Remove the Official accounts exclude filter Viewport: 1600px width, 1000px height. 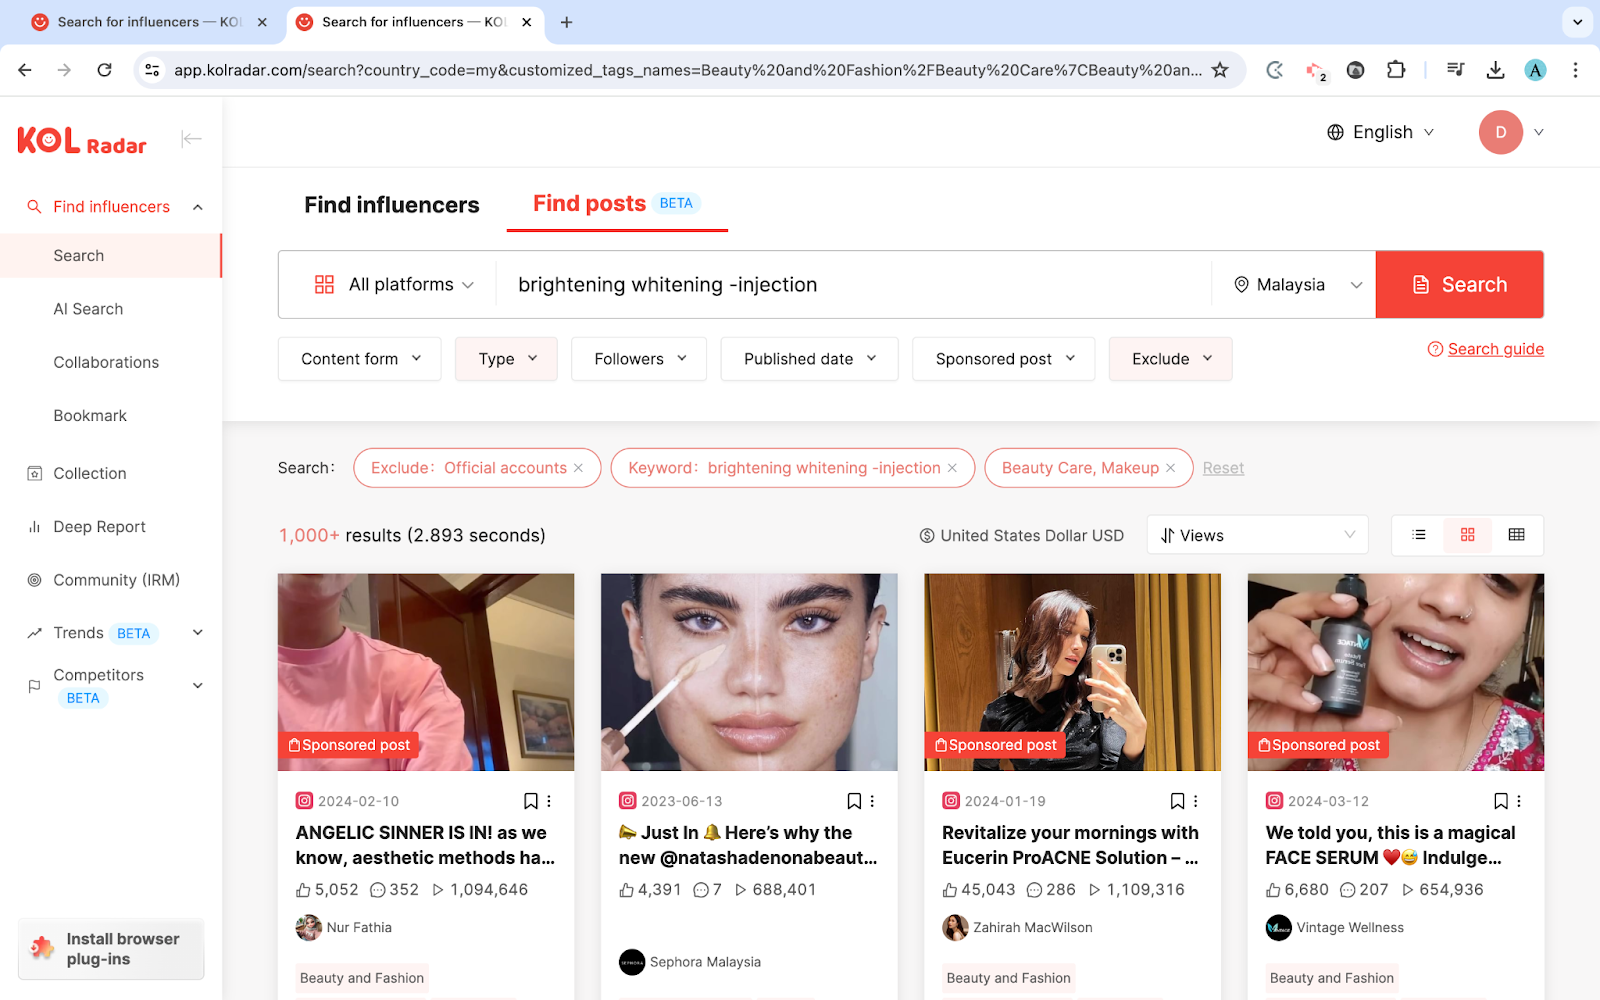click(x=578, y=468)
